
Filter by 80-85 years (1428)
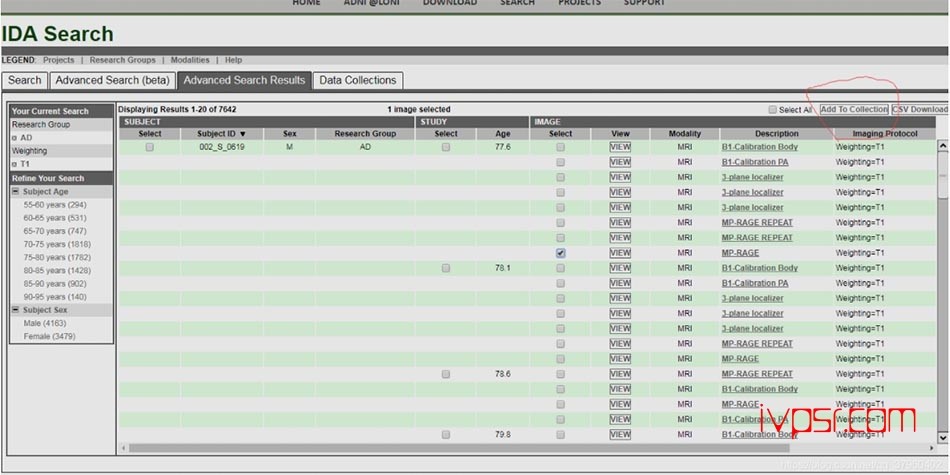coord(57,271)
